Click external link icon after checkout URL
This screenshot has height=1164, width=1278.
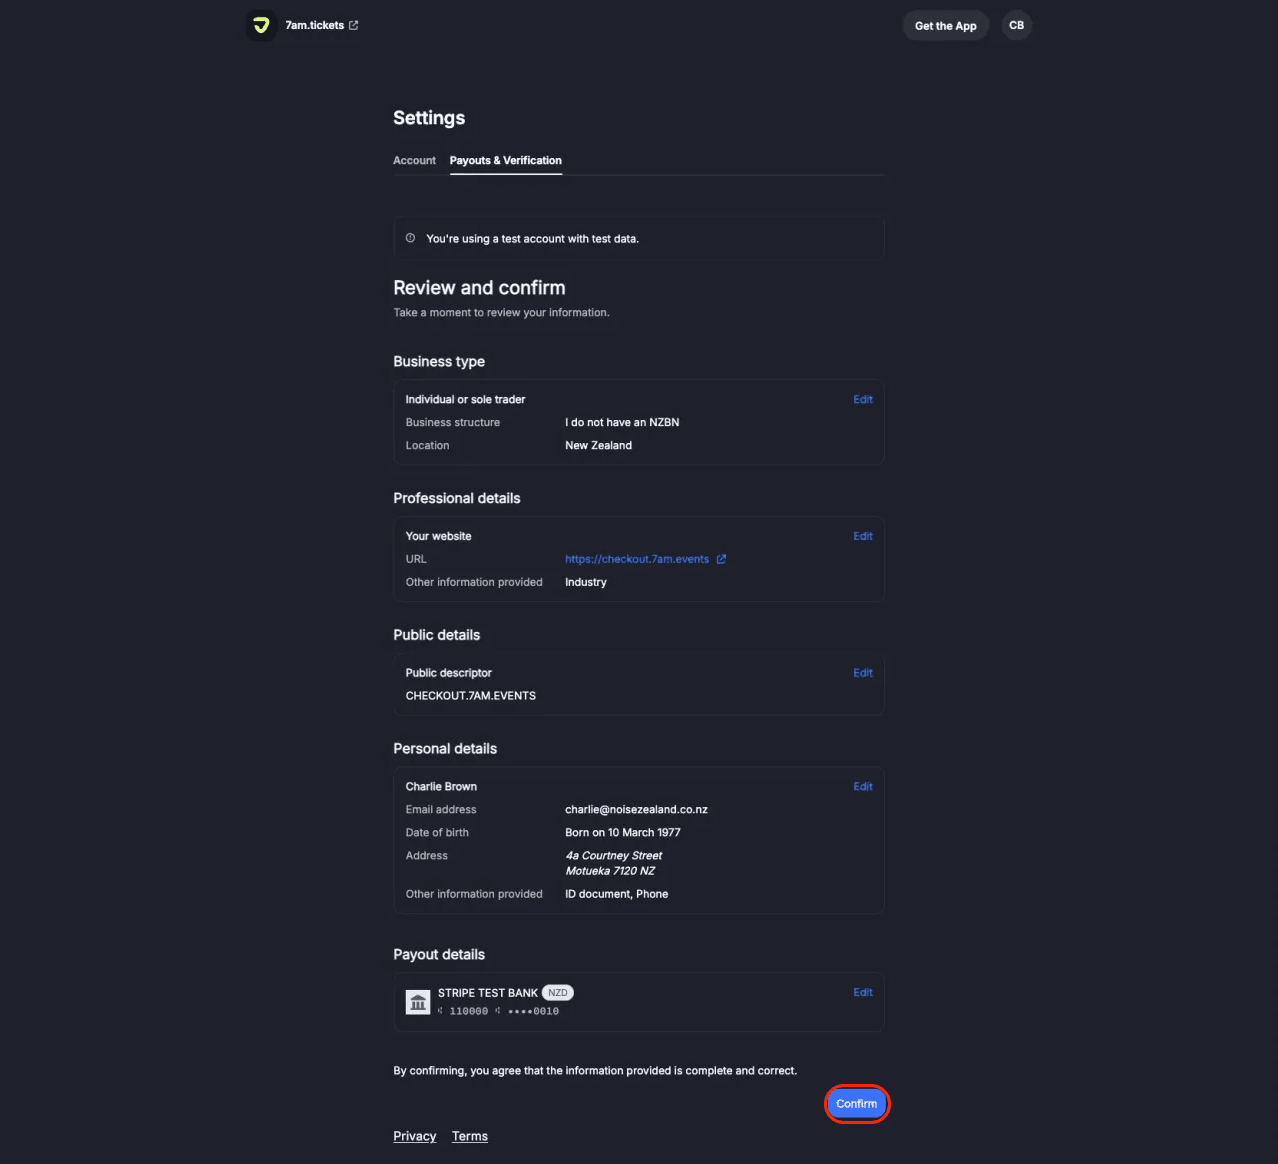pyautogui.click(x=721, y=559)
